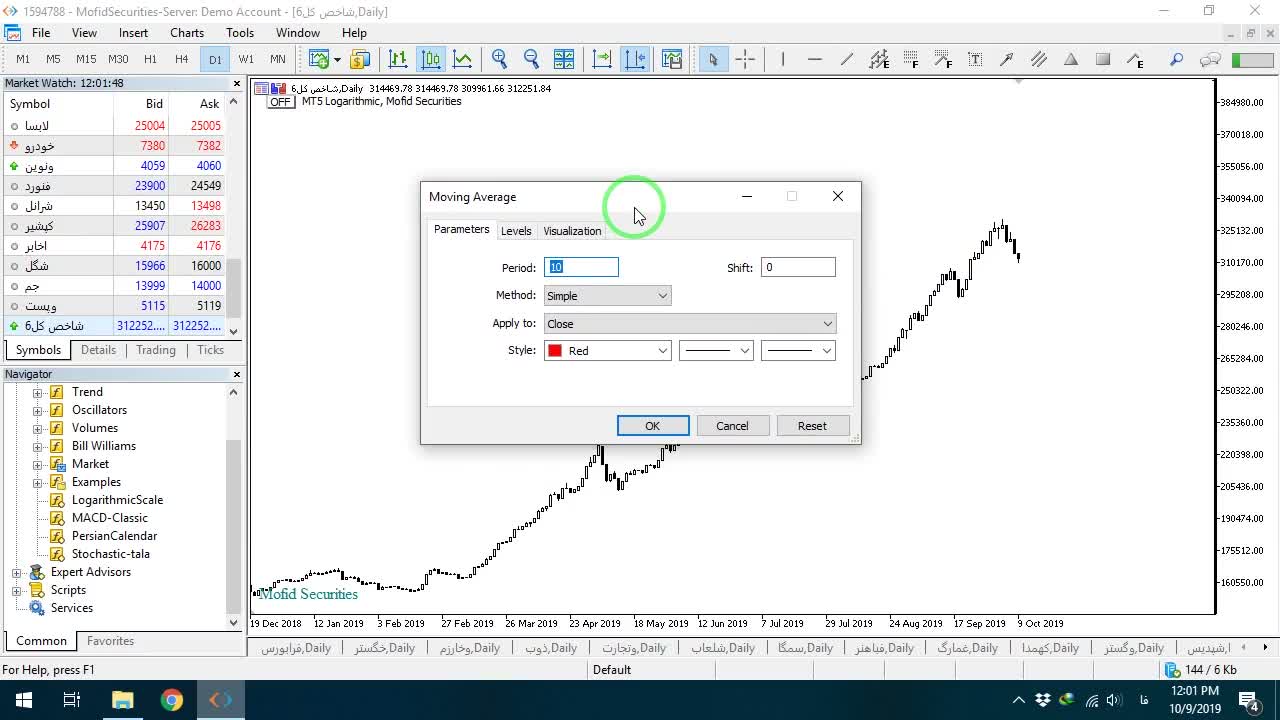Expand the Trend folder in Navigator
Image resolution: width=1280 pixels, height=720 pixels.
click(38, 392)
